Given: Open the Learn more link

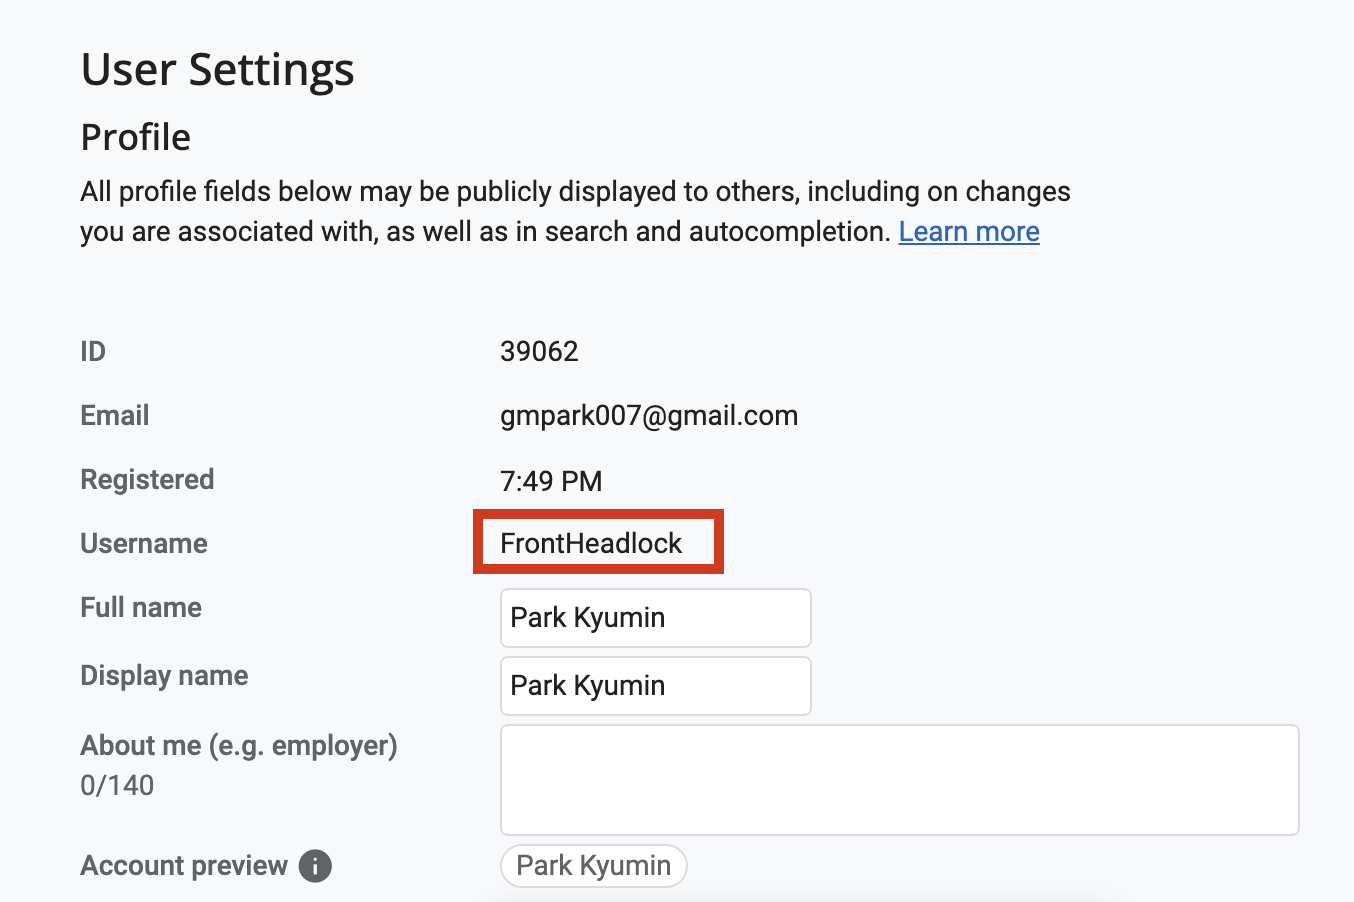Looking at the screenshot, I should coord(969,232).
